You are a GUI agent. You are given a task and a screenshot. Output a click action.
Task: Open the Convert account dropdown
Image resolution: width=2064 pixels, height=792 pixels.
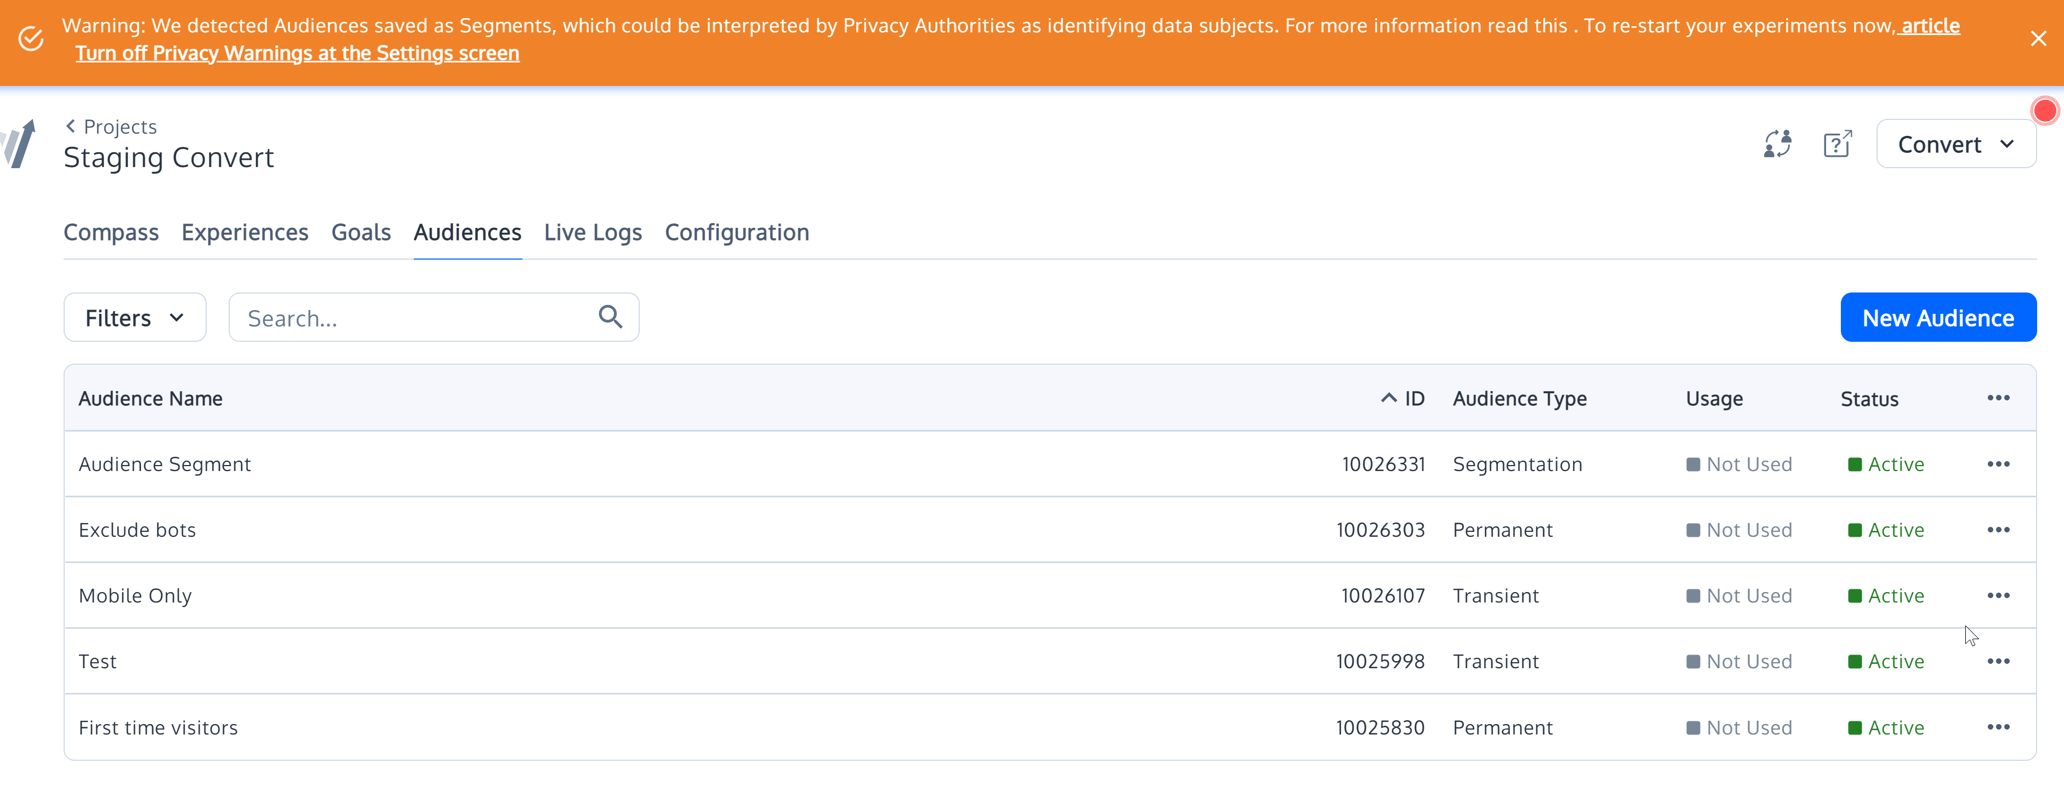(1955, 144)
